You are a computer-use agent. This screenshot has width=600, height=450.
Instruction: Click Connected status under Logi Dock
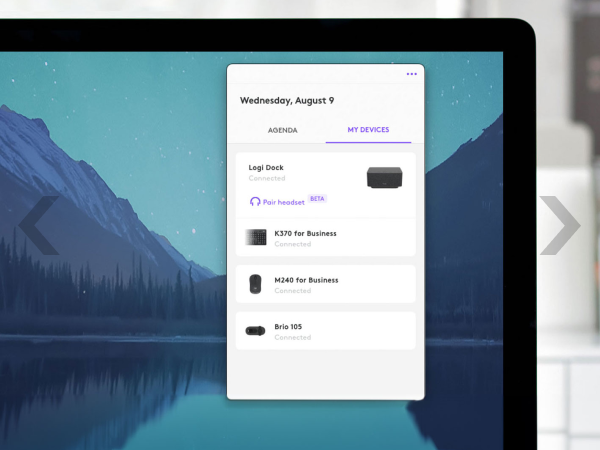[x=267, y=178]
